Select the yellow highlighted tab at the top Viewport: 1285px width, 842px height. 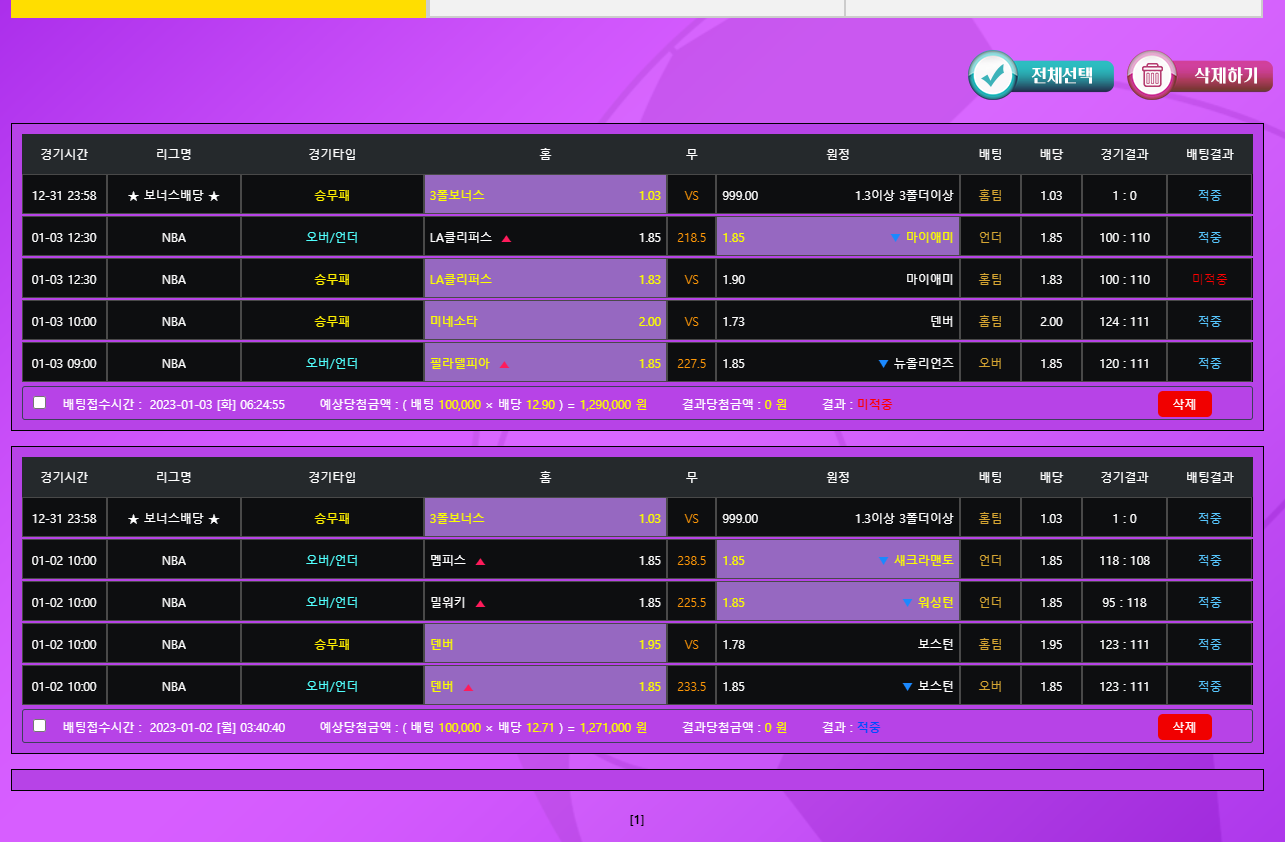(x=218, y=8)
